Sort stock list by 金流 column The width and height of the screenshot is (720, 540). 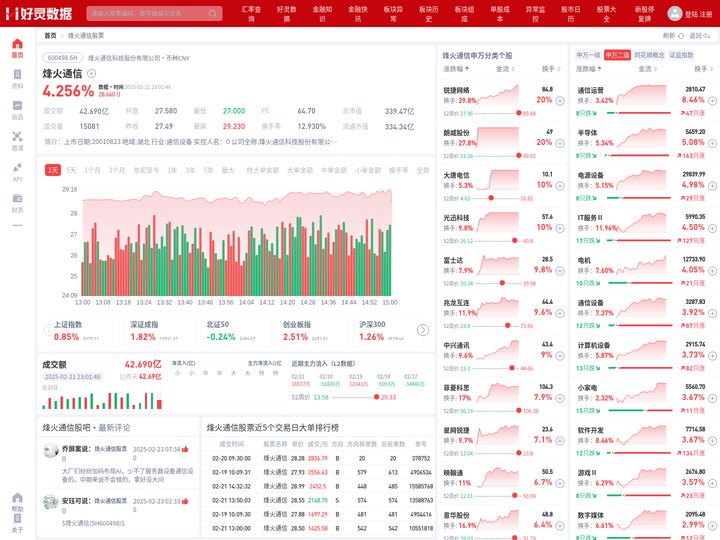505,69
